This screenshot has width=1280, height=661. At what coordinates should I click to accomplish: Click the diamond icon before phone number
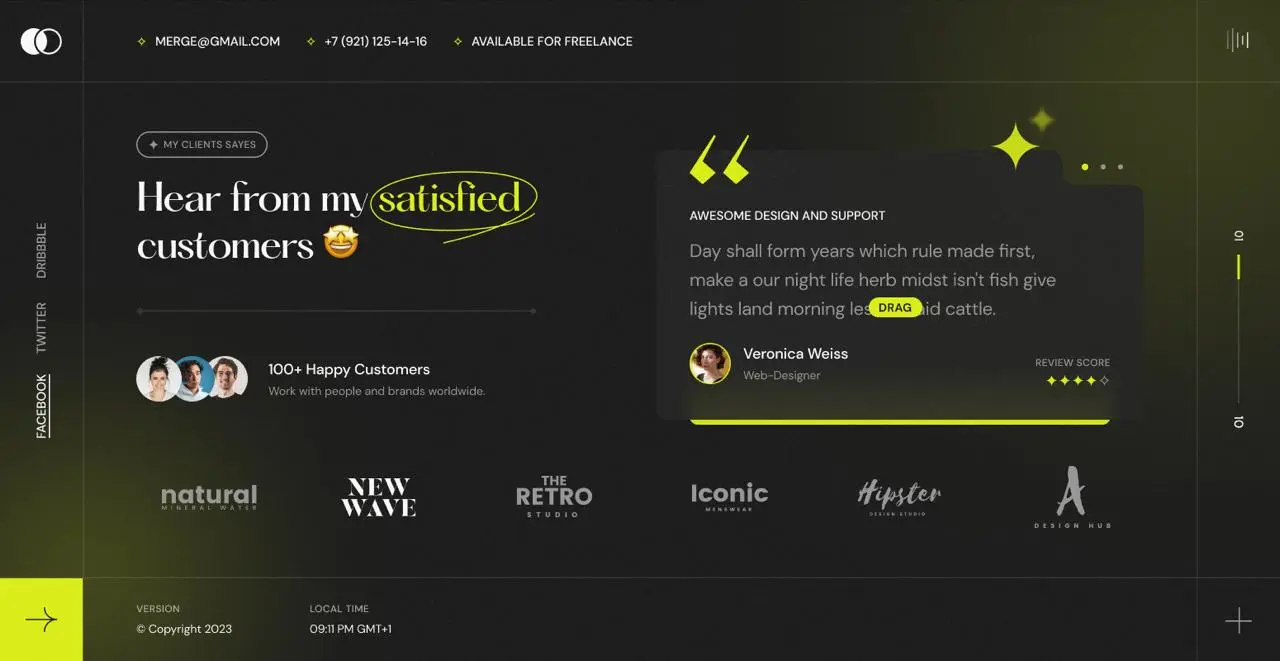[311, 42]
